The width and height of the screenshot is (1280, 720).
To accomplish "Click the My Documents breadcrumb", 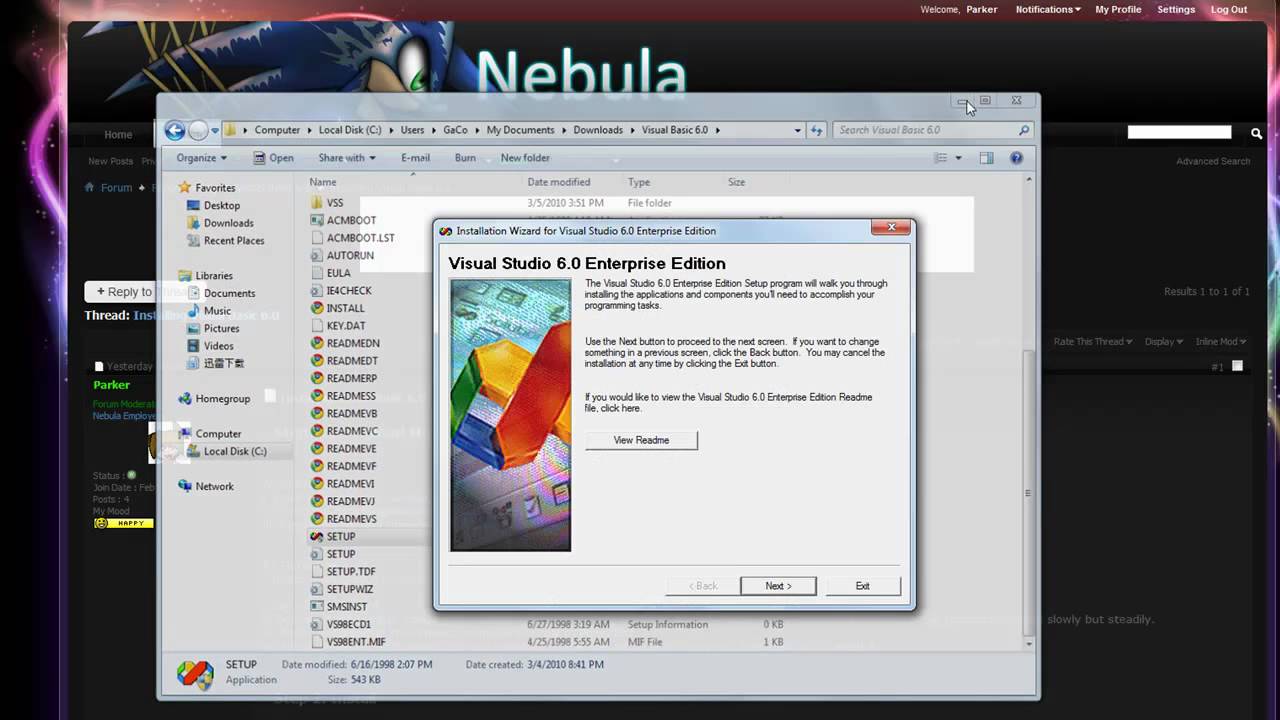I will click(520, 130).
